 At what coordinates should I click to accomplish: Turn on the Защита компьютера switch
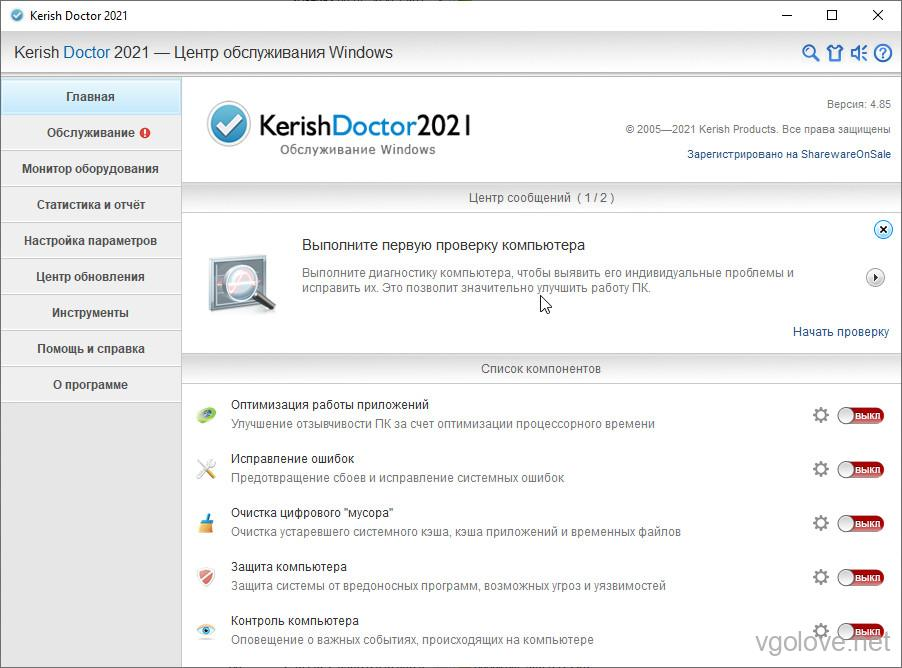tap(861, 577)
